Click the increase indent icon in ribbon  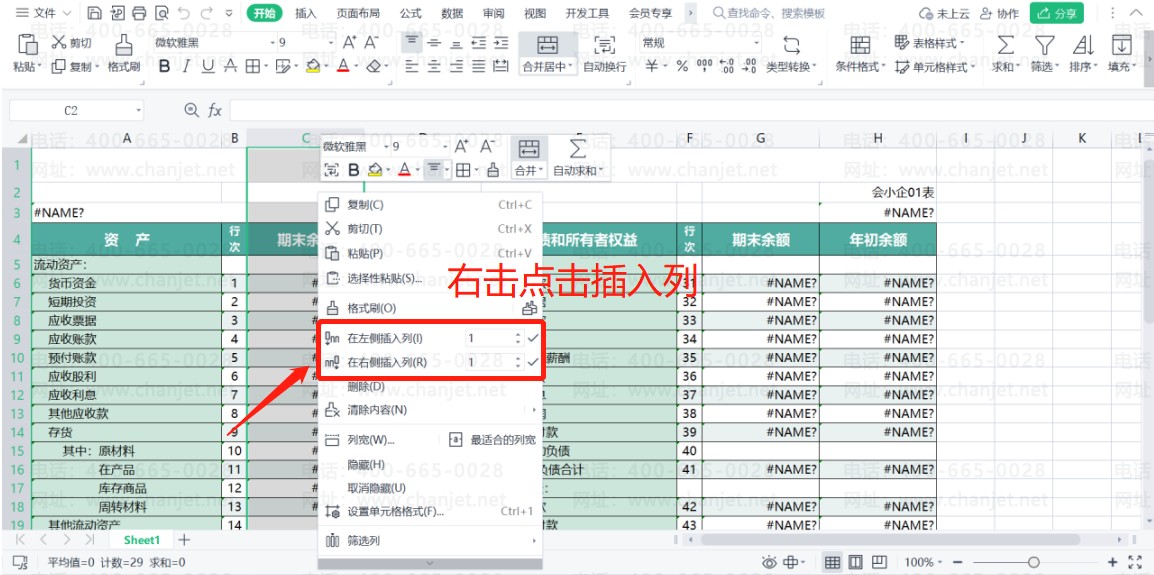500,43
